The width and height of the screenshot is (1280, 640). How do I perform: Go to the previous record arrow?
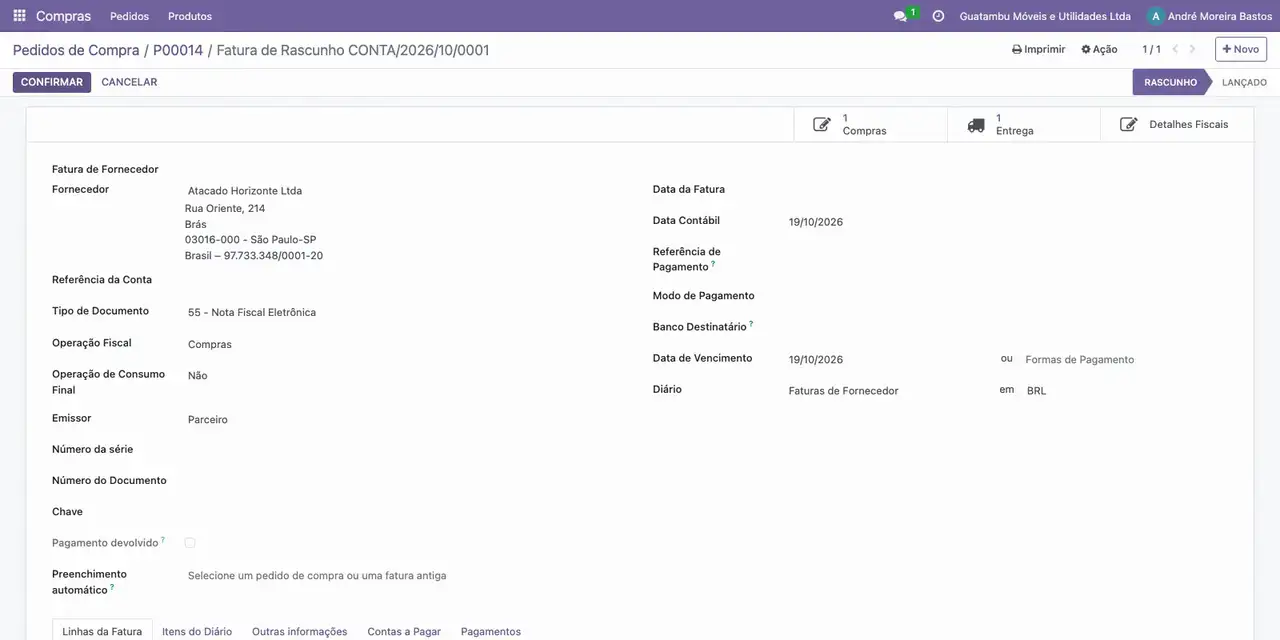1175,49
